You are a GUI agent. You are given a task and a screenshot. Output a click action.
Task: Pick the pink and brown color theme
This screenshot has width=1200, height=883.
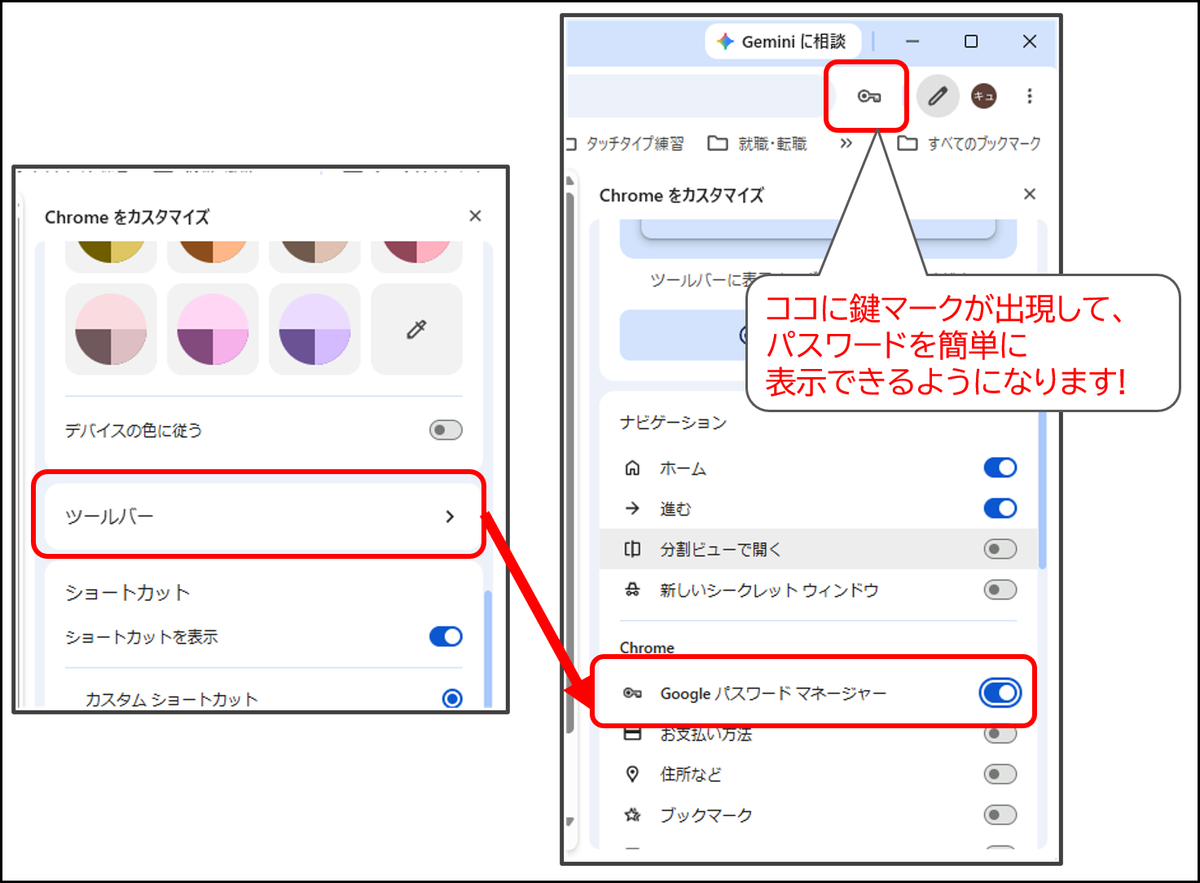coord(111,329)
